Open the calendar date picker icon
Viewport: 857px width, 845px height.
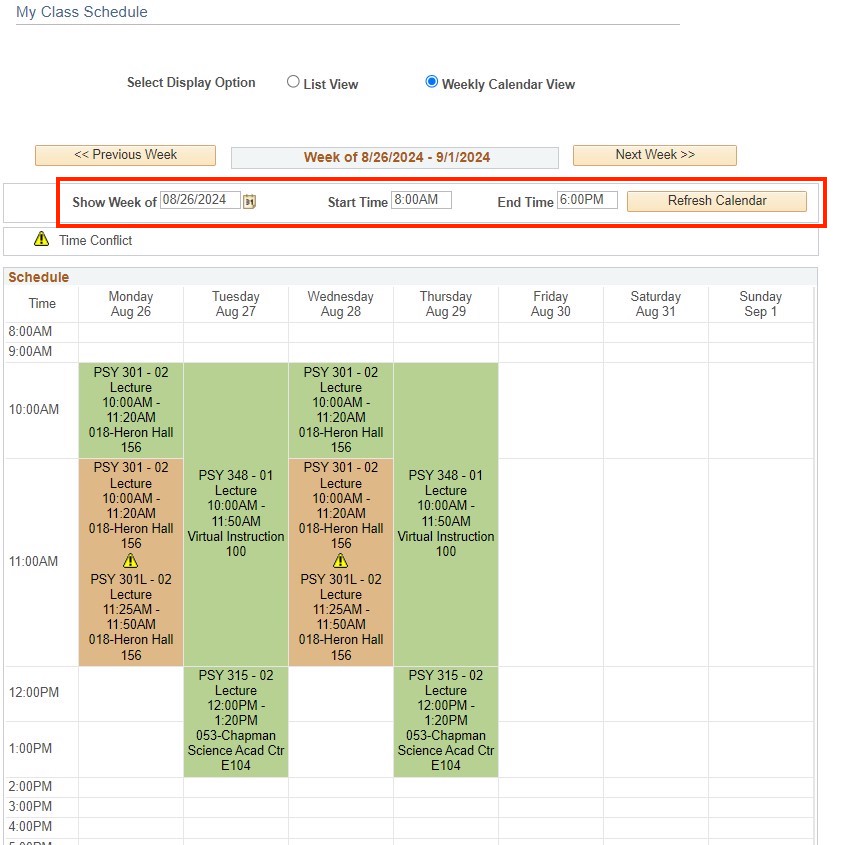click(249, 200)
